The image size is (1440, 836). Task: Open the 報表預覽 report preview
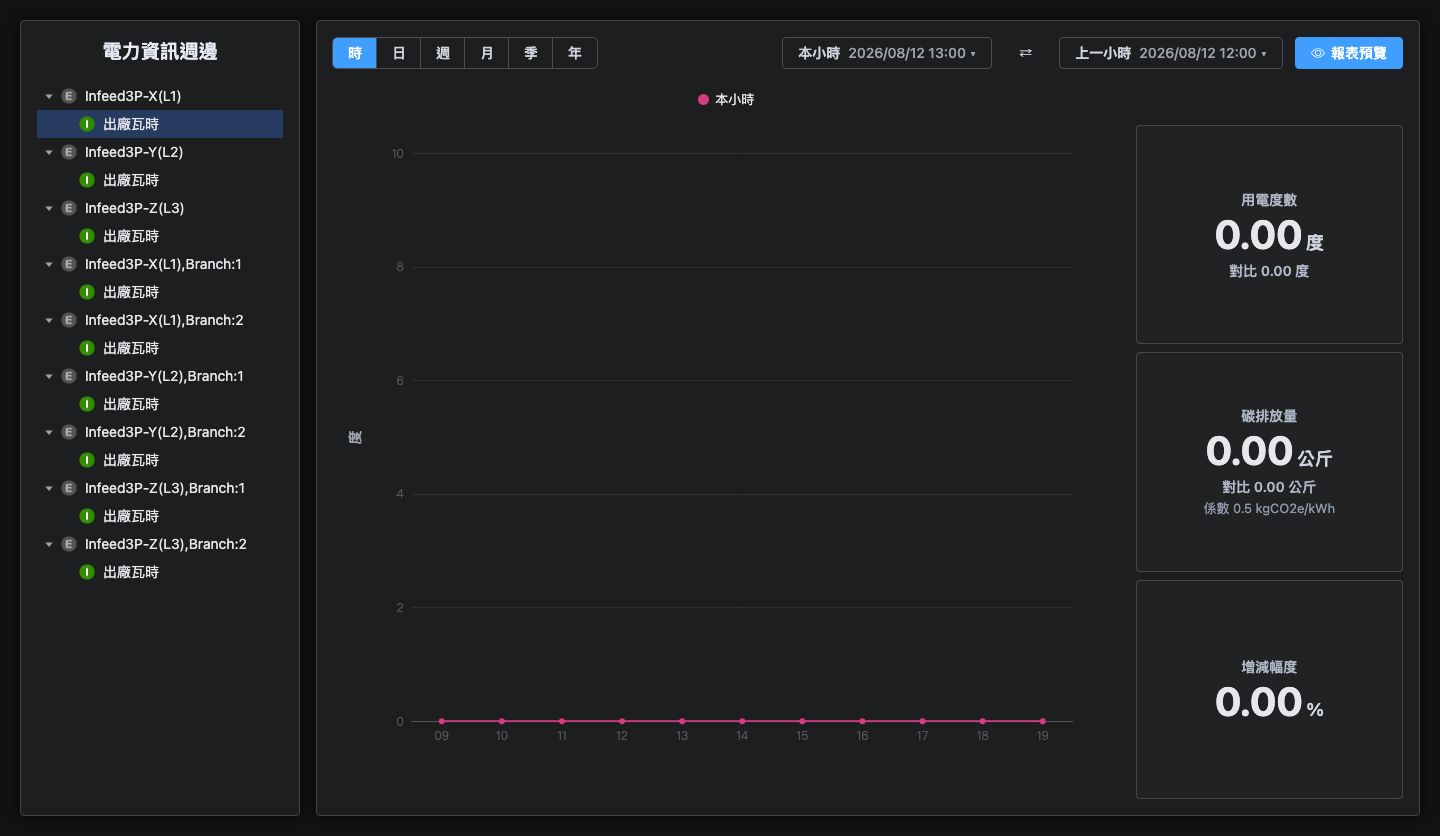(1349, 53)
